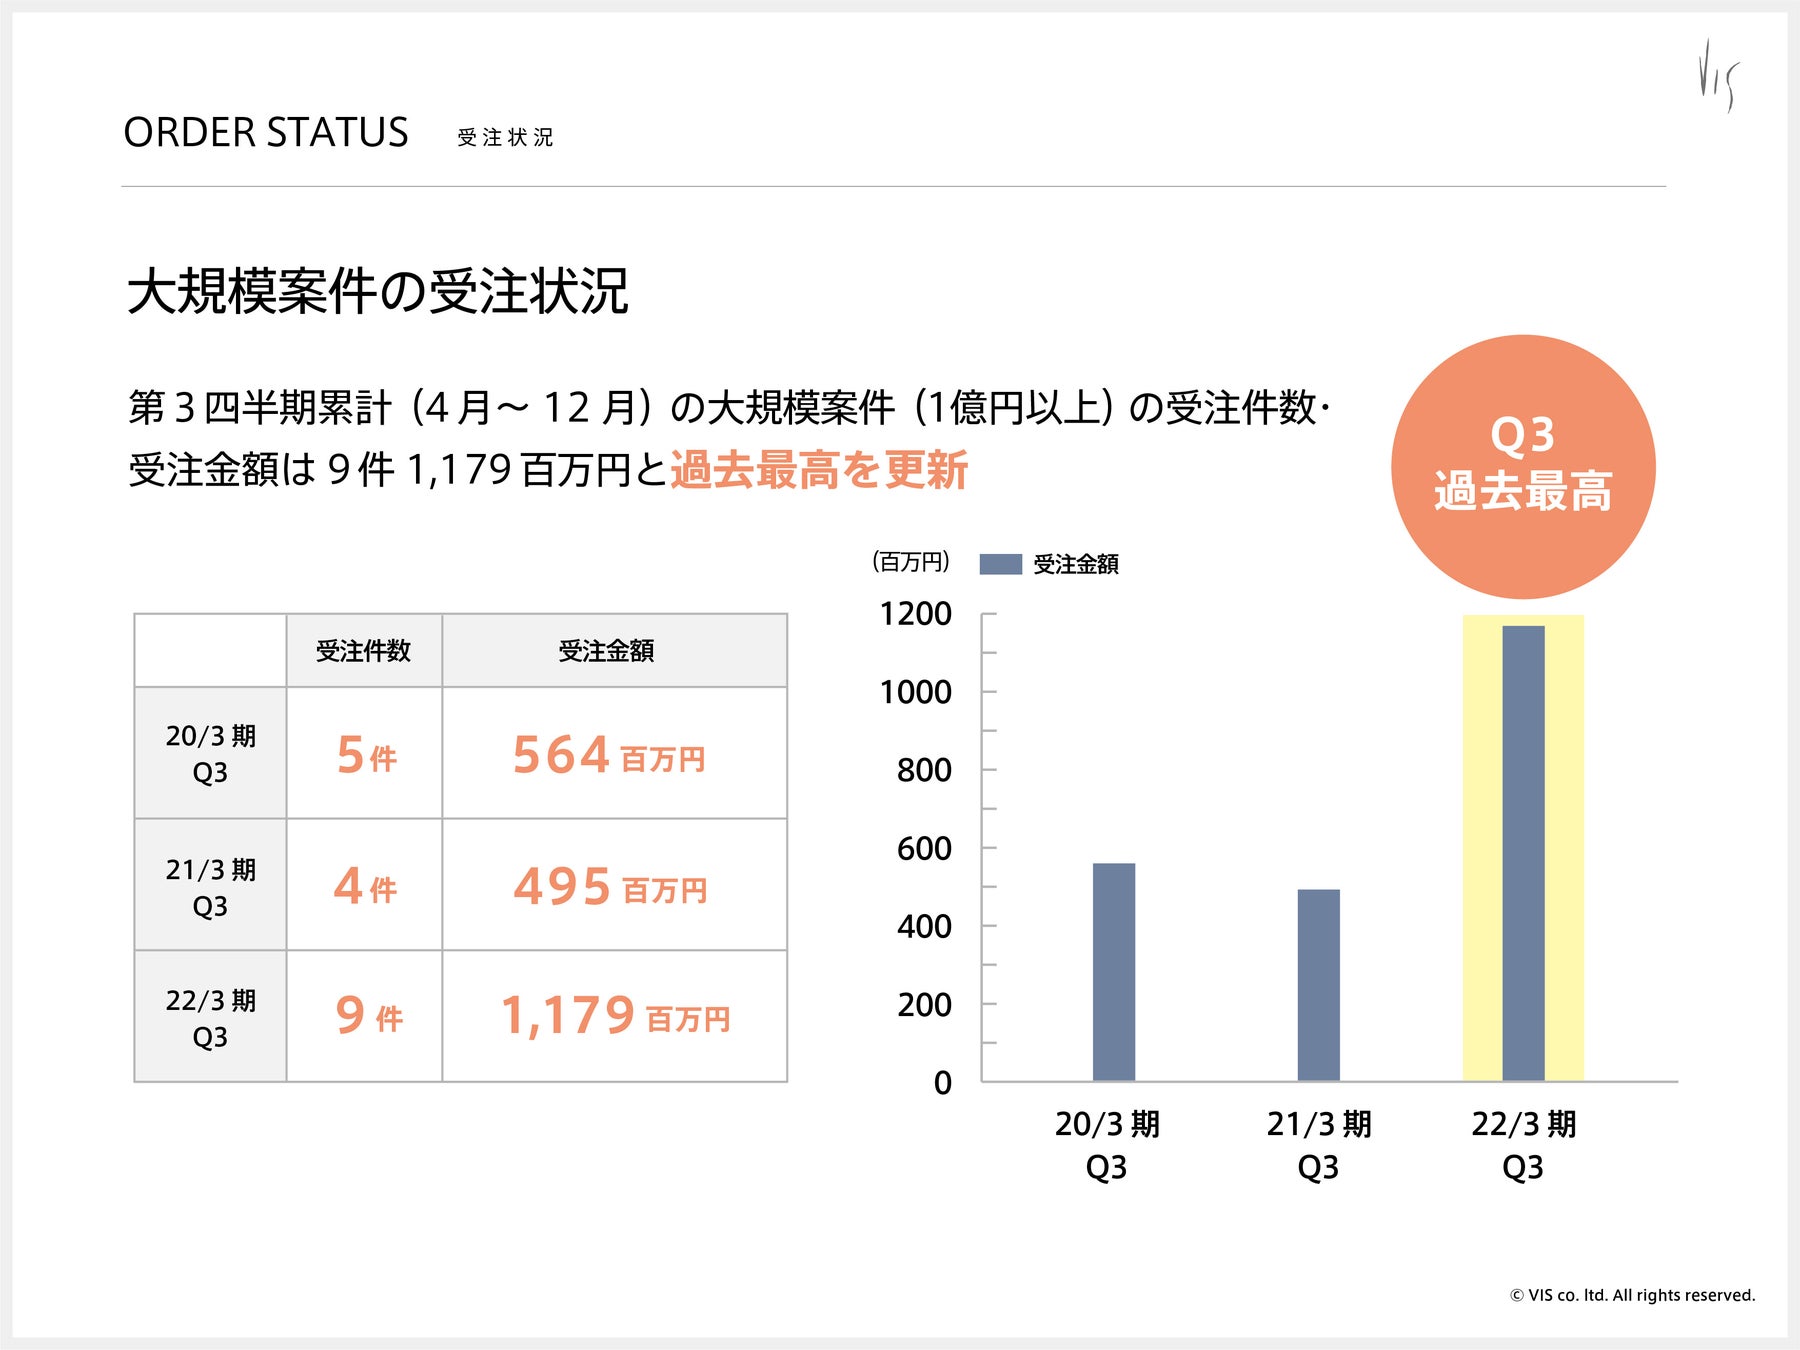Select the 20/3期 Q3 chart bar

point(1114,972)
